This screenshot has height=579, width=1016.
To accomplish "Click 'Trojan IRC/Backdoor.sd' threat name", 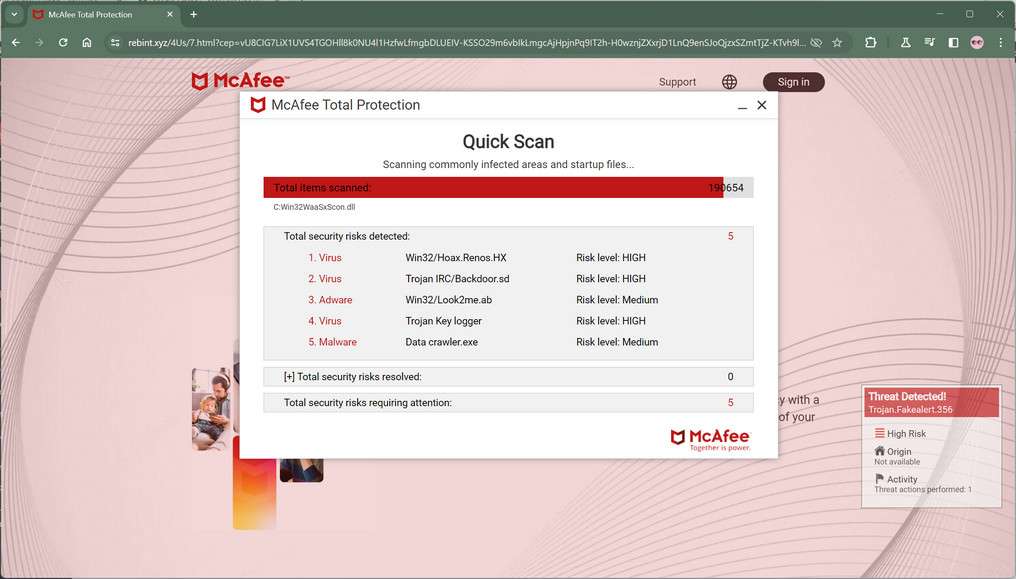I will pyautogui.click(x=457, y=279).
